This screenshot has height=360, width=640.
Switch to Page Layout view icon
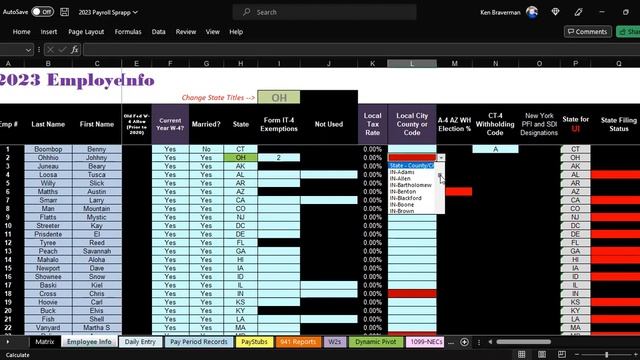coord(542,354)
